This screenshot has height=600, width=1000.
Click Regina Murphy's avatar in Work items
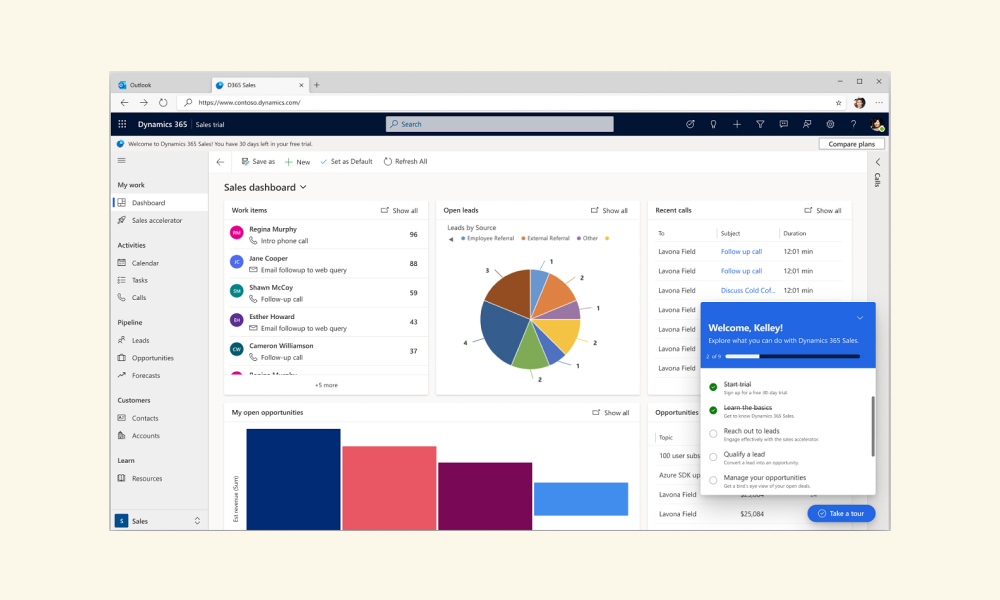tap(237, 233)
